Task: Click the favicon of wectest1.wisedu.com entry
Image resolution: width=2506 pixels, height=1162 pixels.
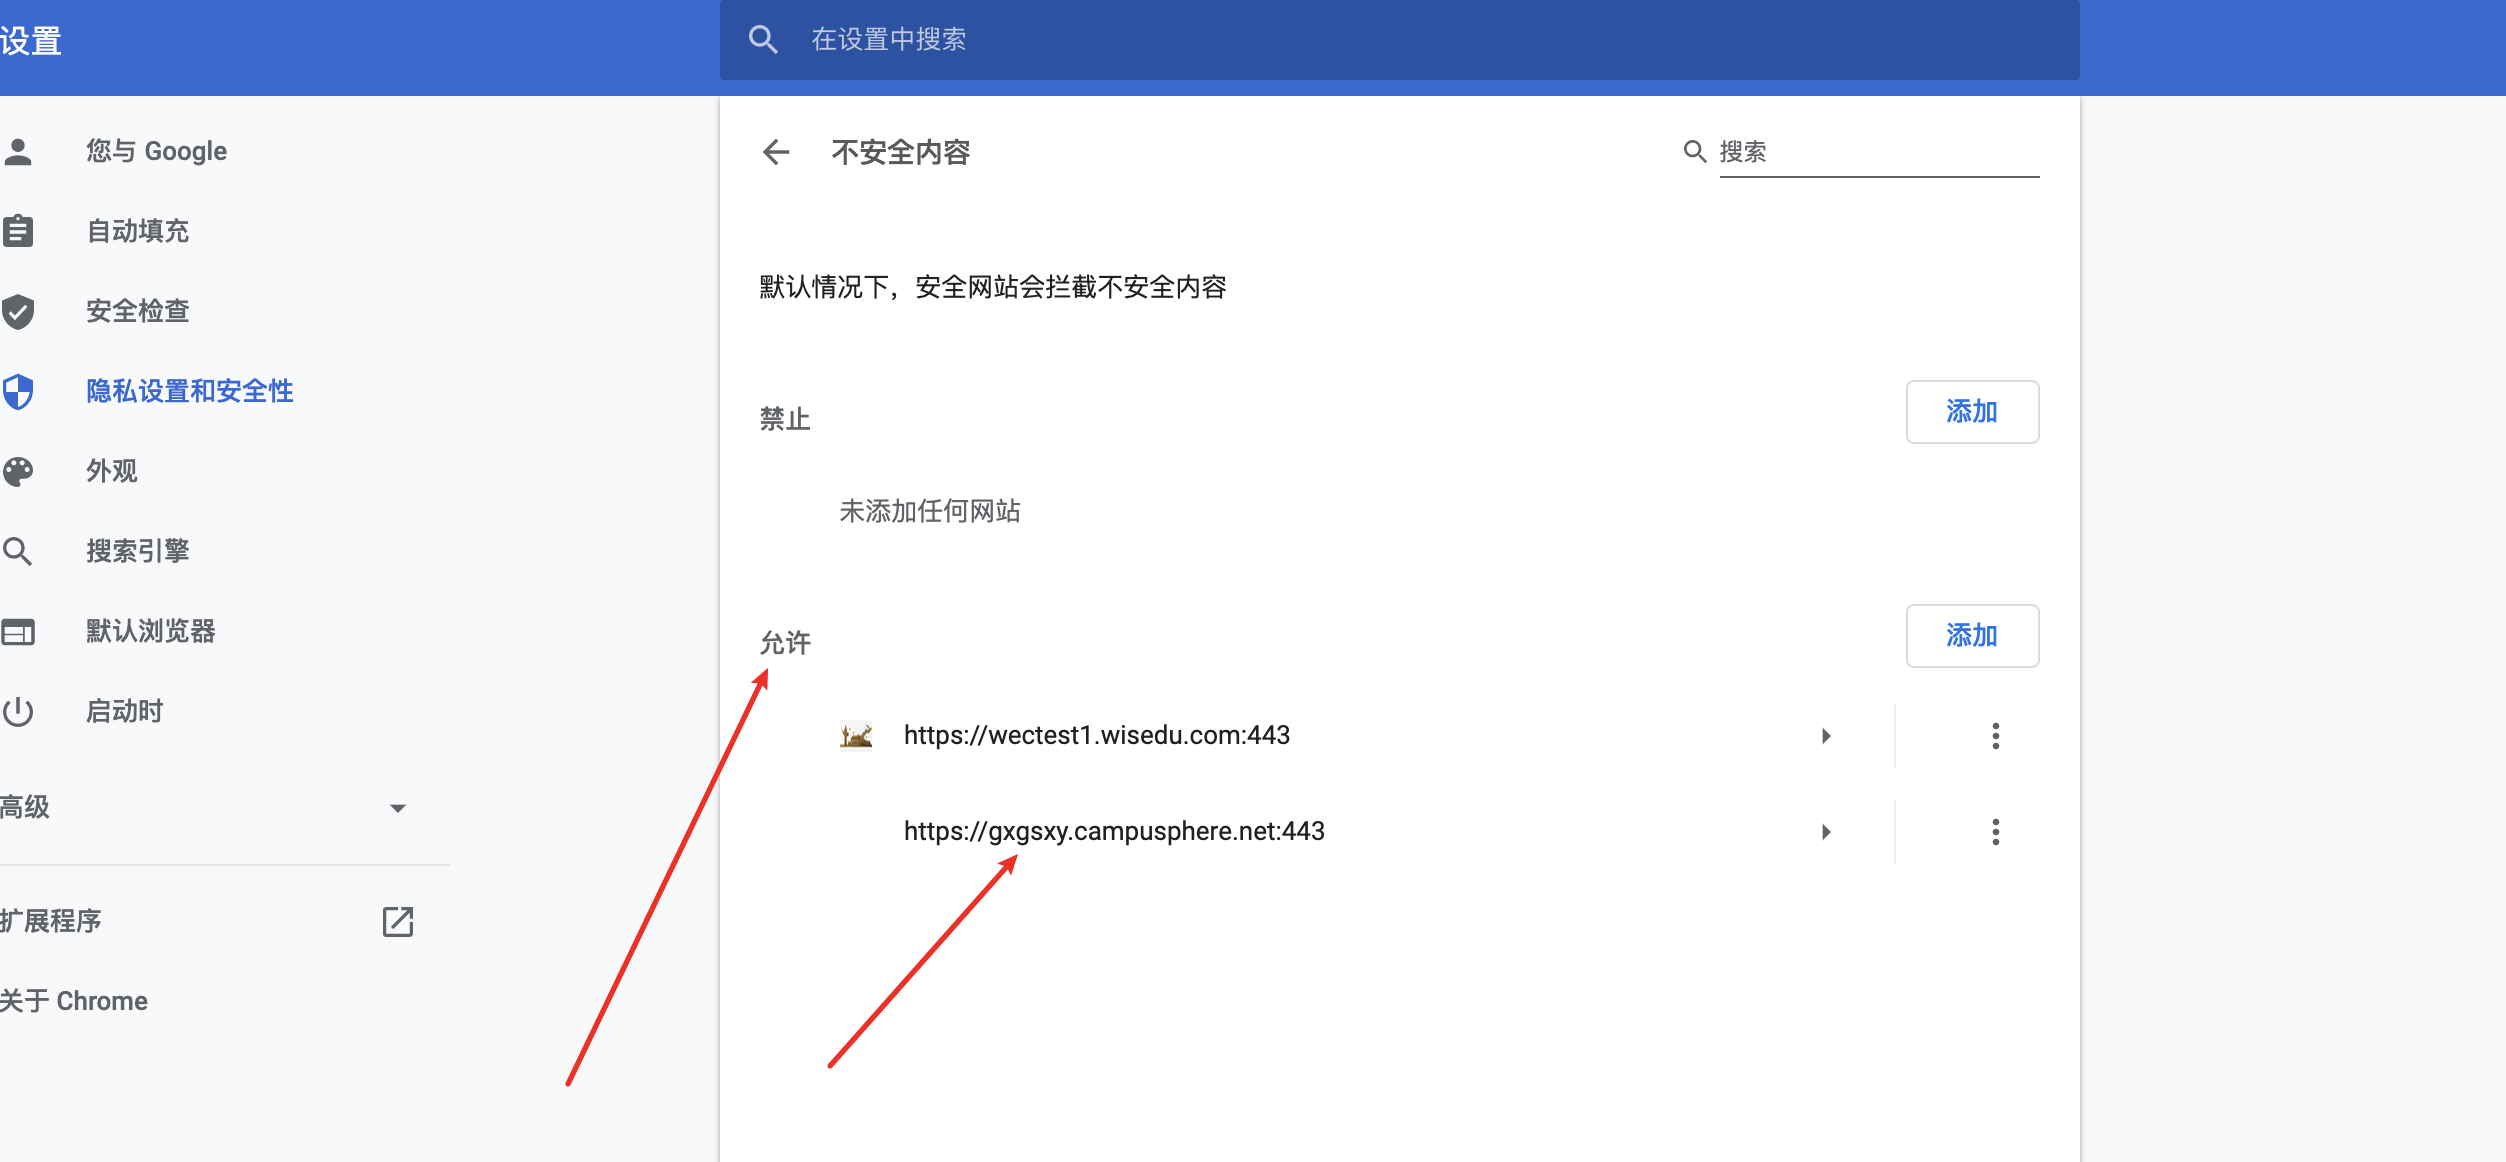Action: coord(855,735)
